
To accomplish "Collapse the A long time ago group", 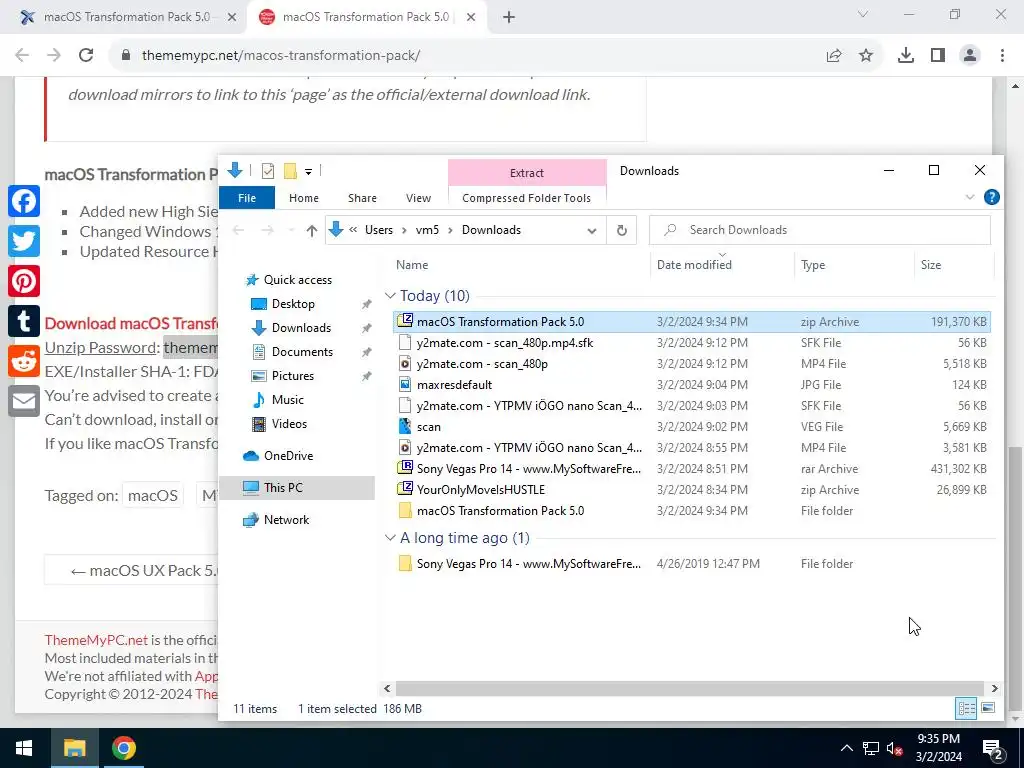I will [x=390, y=538].
